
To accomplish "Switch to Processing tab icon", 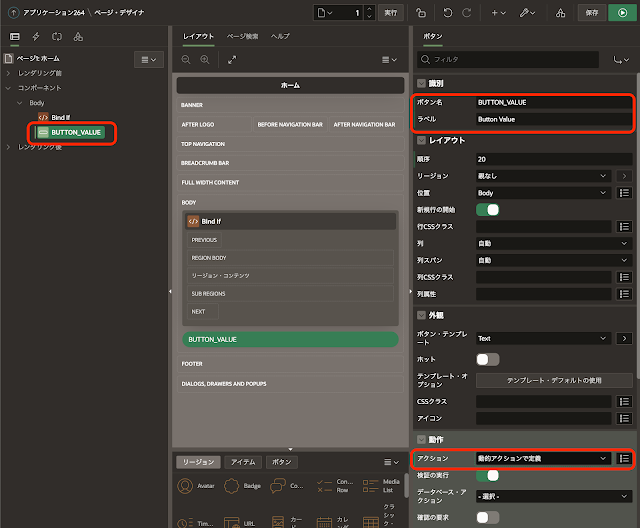I will coord(57,37).
